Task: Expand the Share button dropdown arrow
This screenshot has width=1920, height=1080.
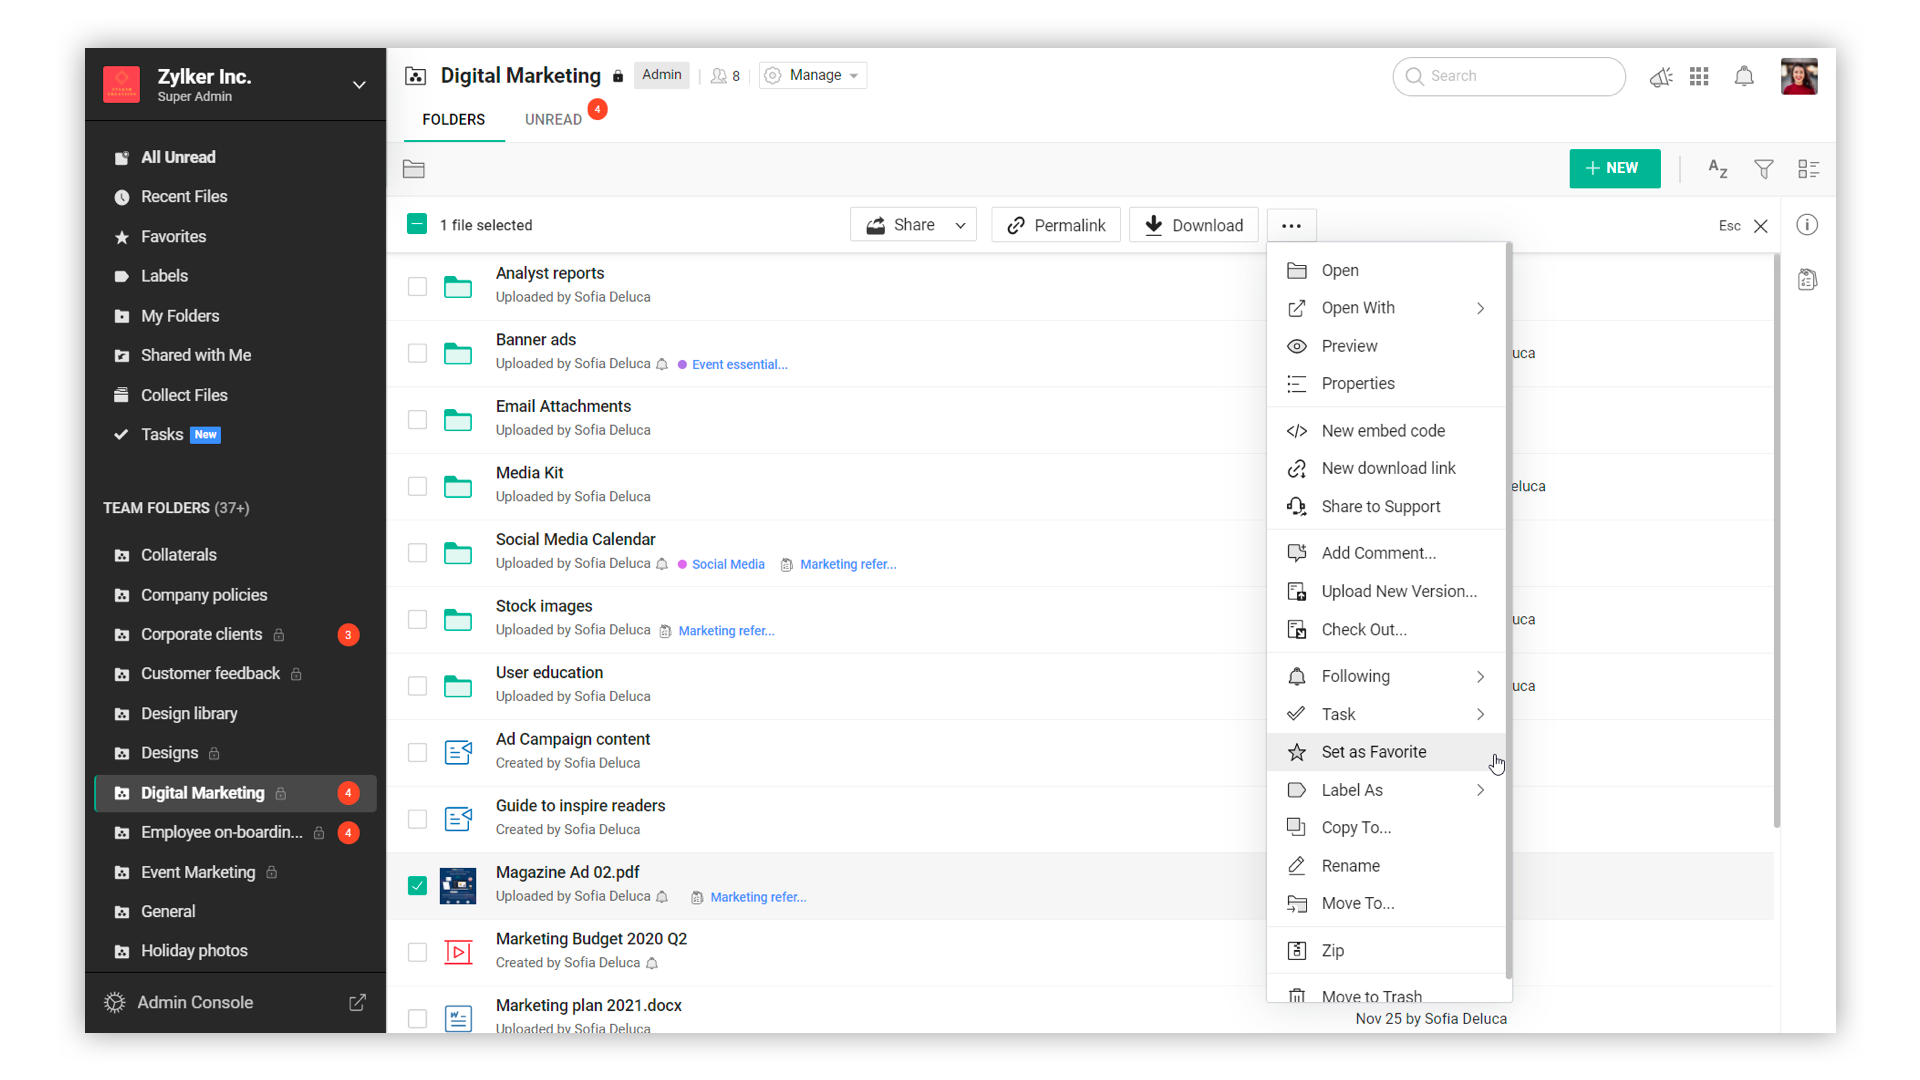Action: 960,226
